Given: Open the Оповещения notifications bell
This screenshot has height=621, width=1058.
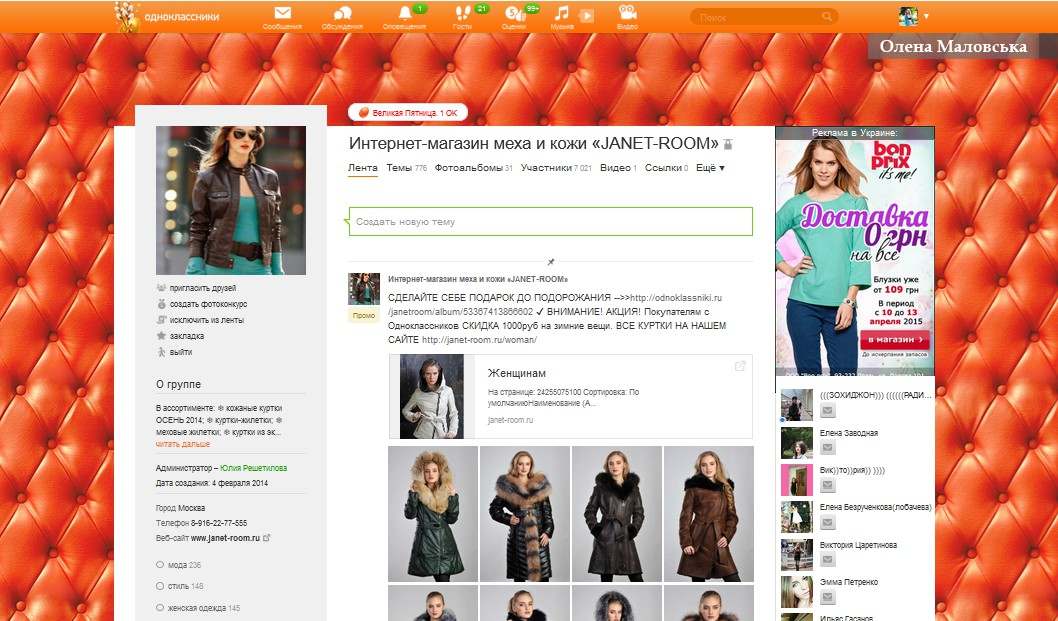Looking at the screenshot, I should [x=405, y=13].
